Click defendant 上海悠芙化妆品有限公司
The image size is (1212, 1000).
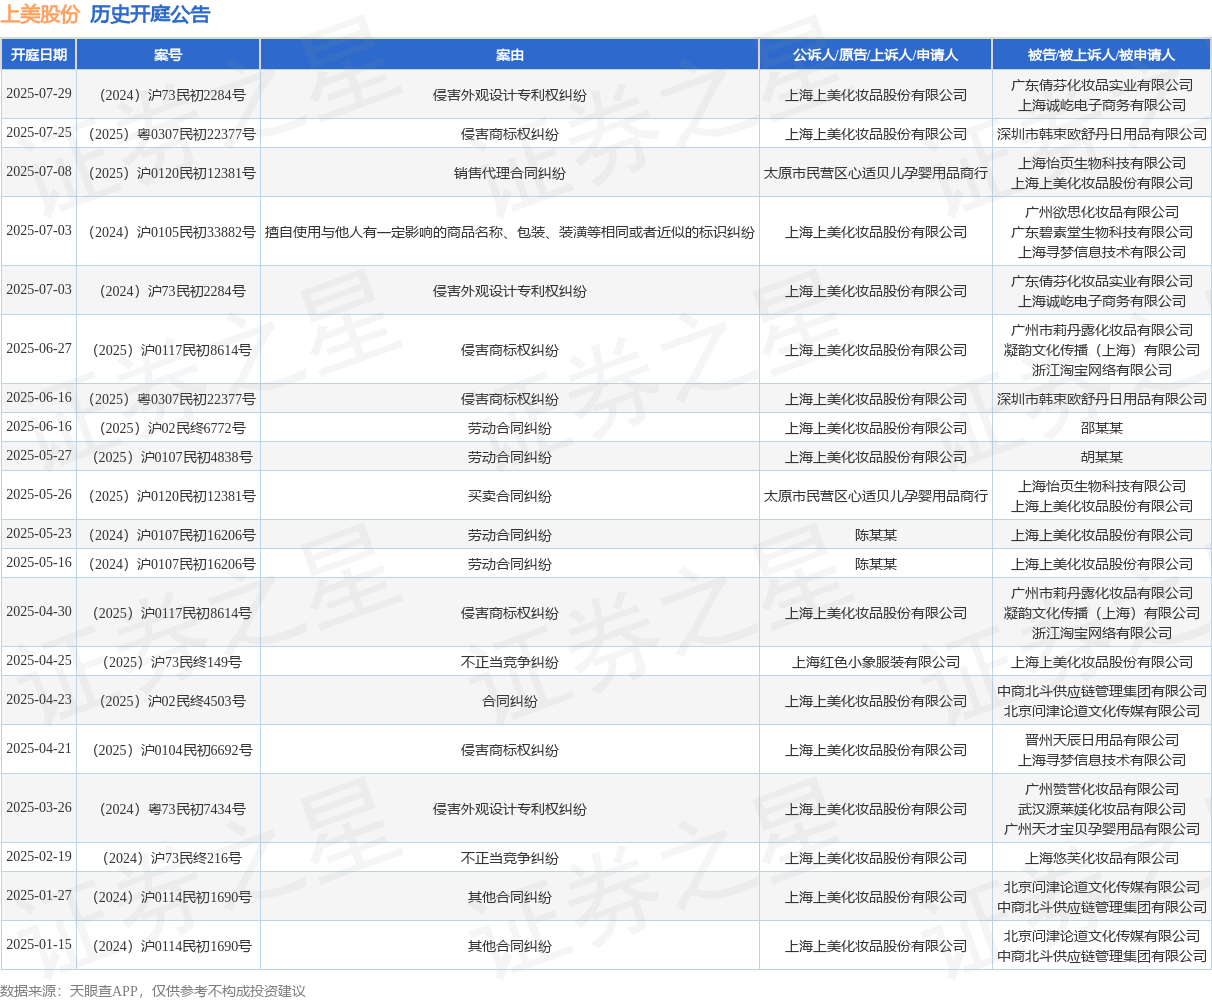1102,858
